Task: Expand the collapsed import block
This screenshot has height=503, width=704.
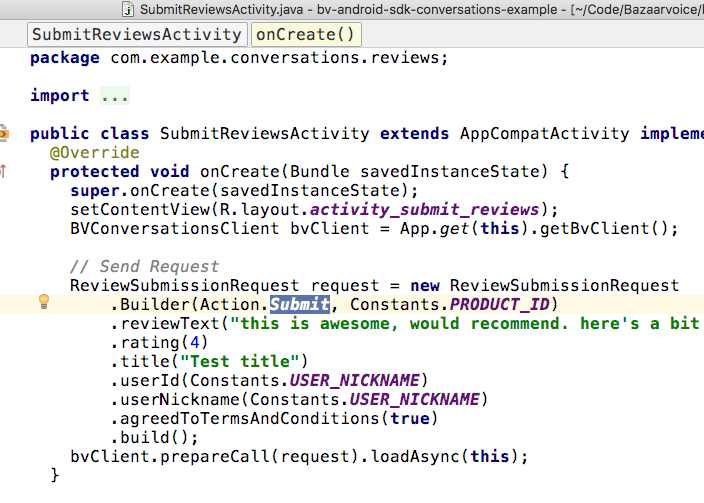Action: pyautogui.click(x=115, y=96)
